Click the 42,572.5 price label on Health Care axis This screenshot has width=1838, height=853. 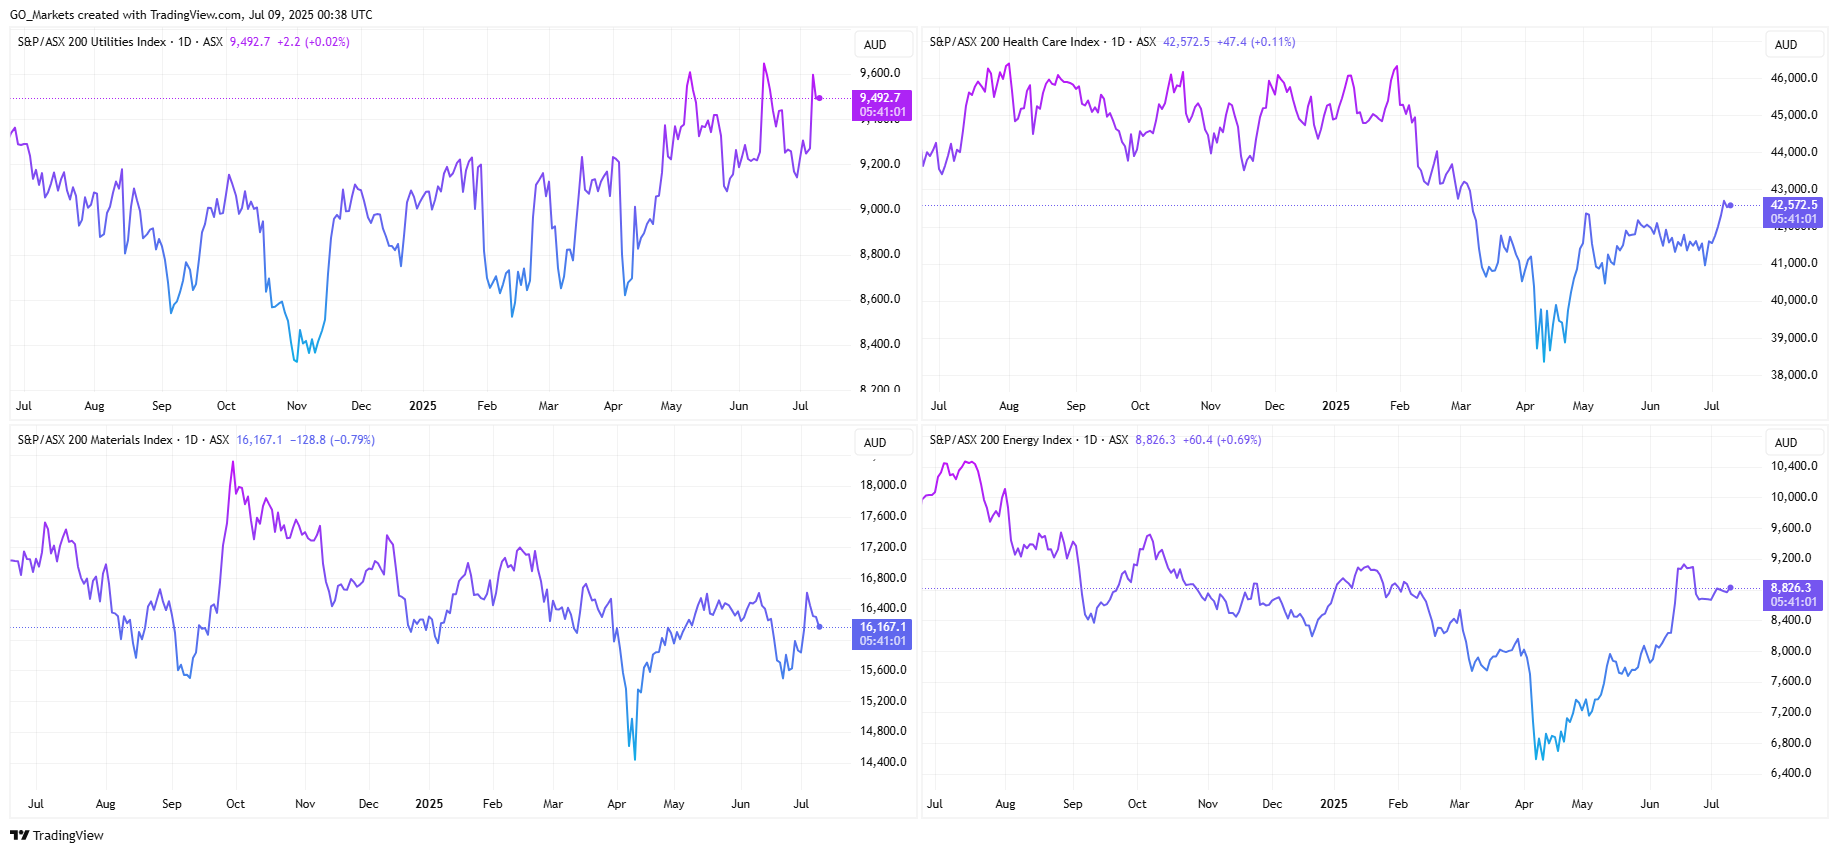[x=1793, y=205]
